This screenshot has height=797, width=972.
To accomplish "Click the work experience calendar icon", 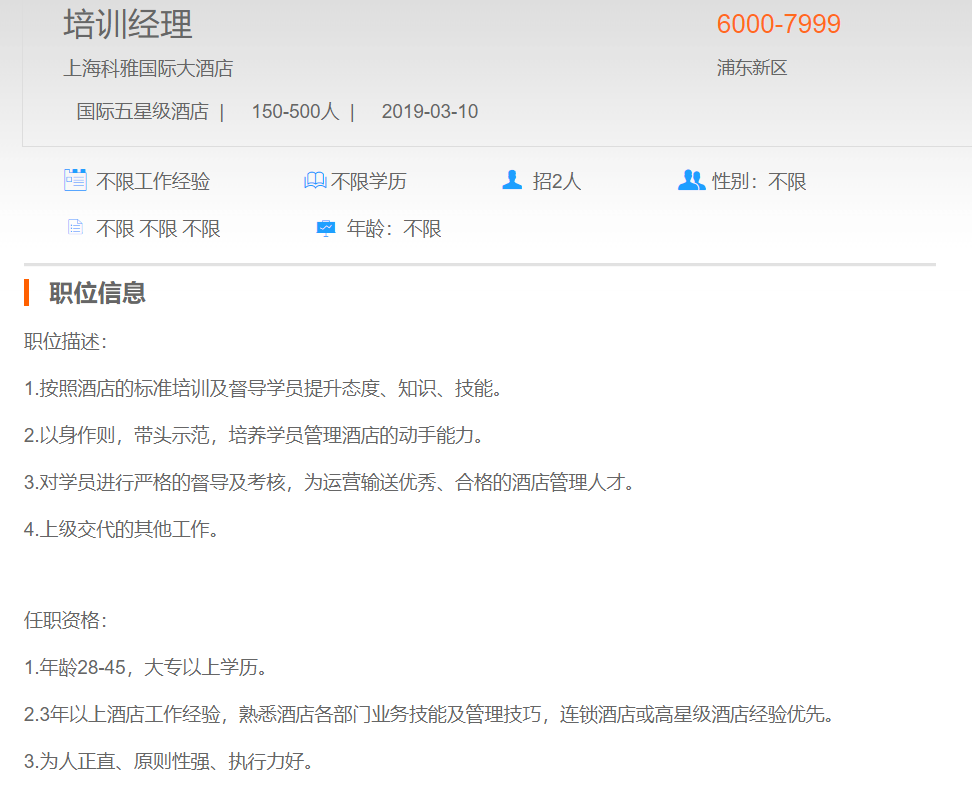I will click(75, 180).
